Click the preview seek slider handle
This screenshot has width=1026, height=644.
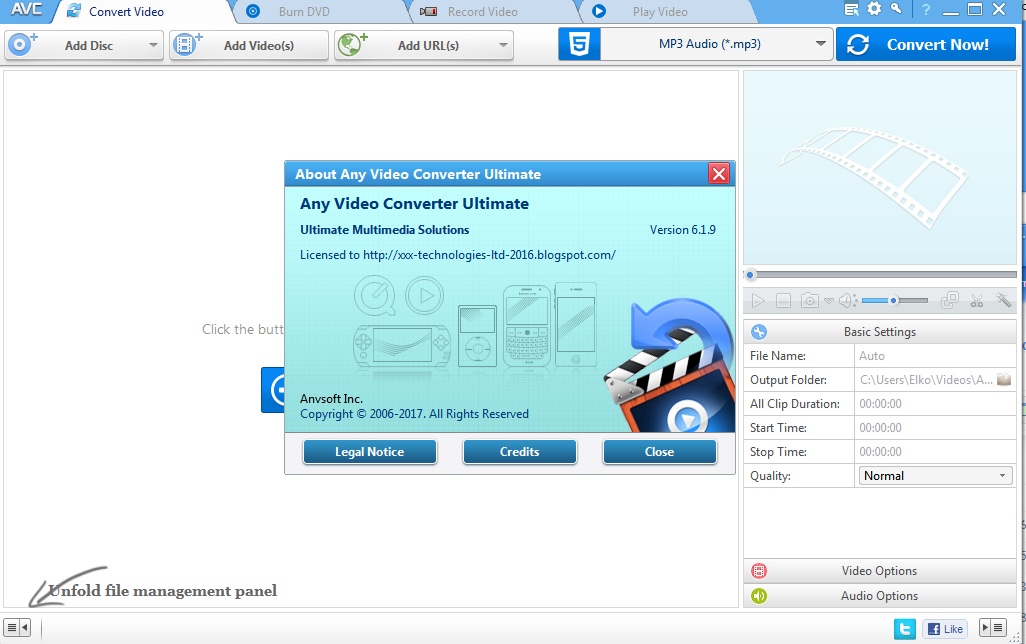pos(751,275)
